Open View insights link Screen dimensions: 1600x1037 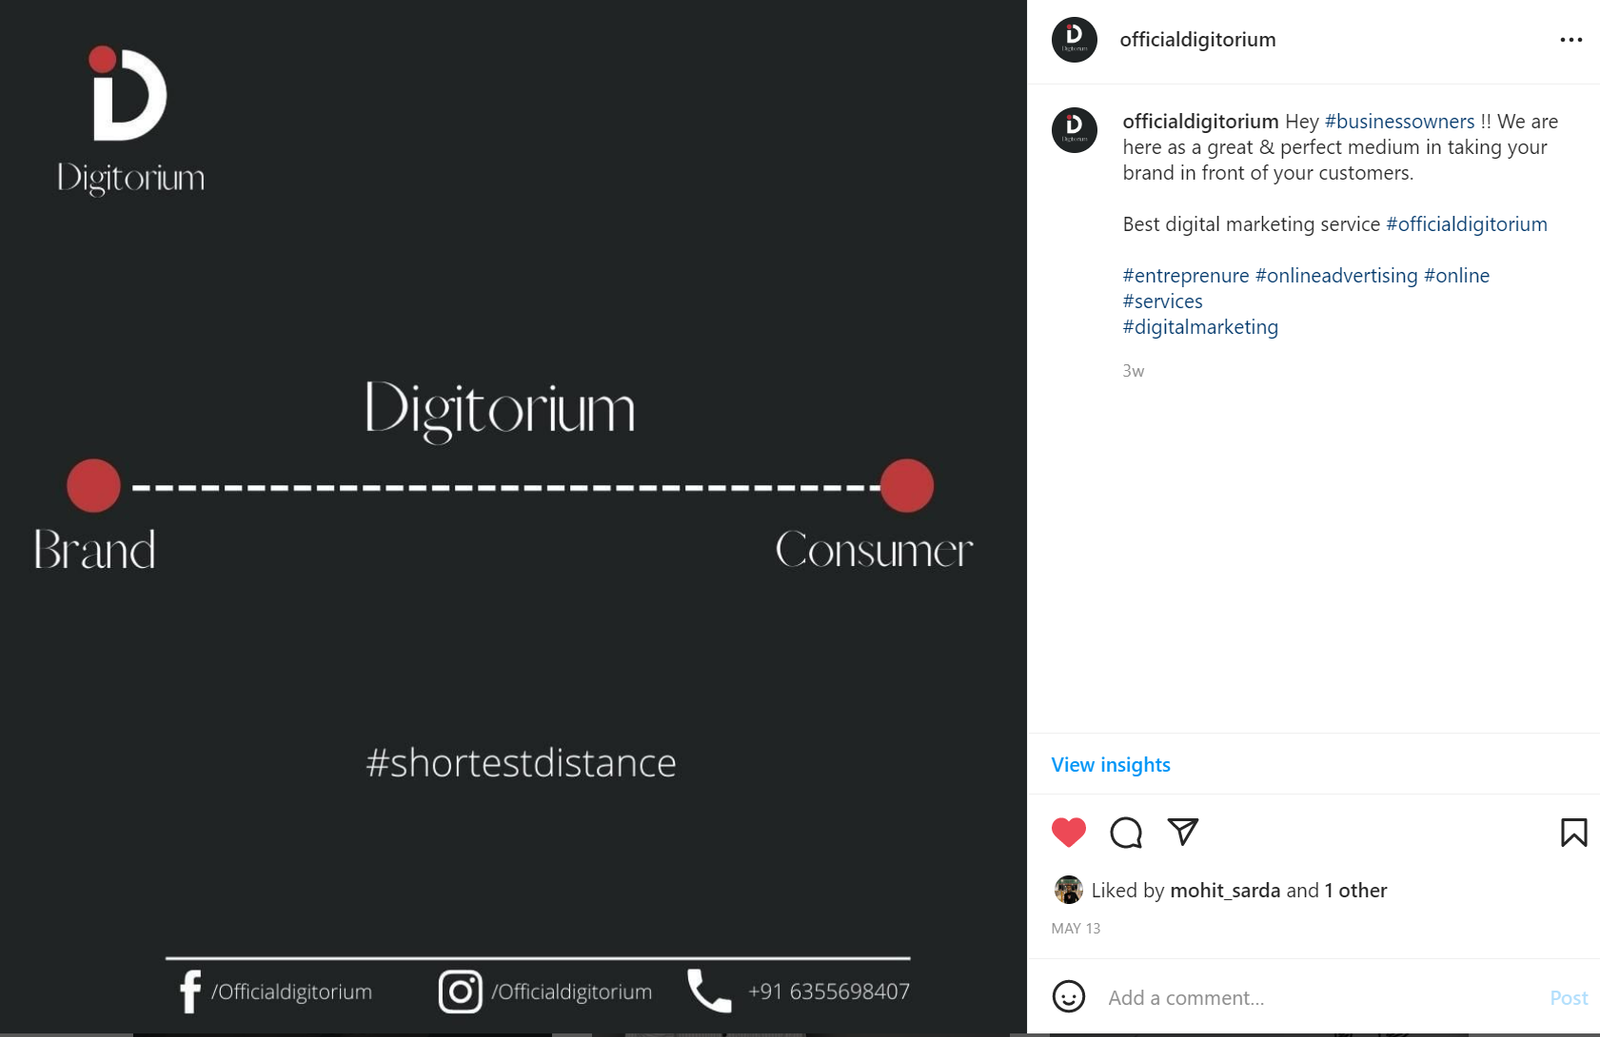(1110, 765)
